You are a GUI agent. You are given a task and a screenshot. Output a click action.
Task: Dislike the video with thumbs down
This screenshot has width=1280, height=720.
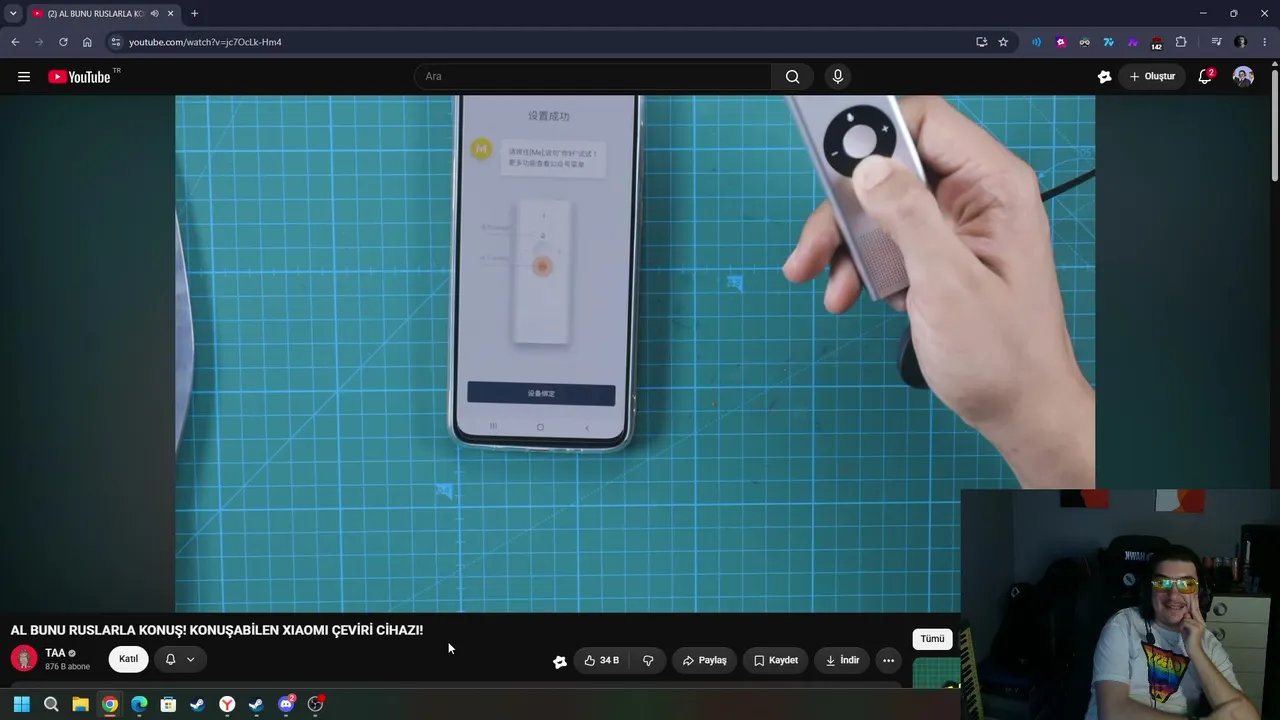click(648, 660)
